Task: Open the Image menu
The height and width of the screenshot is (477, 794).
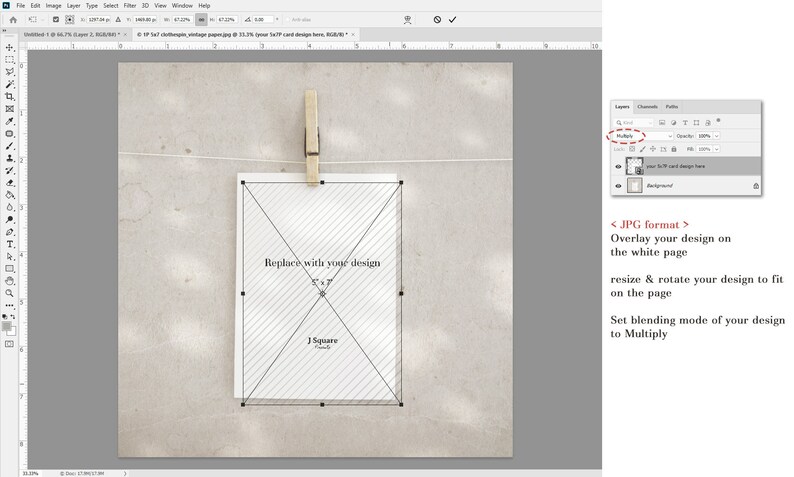Action: pos(53,6)
